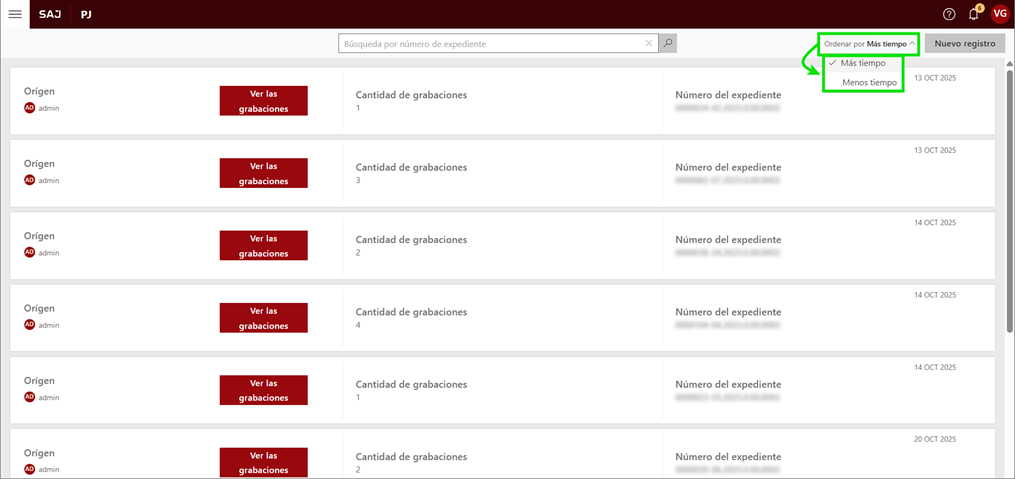
Task: Open the hamburger main menu
Action: click(15, 14)
